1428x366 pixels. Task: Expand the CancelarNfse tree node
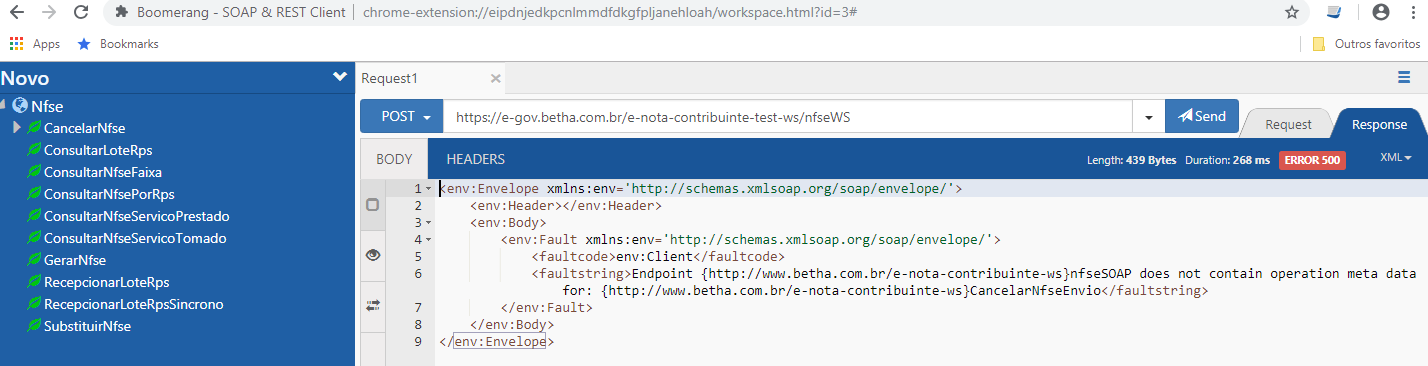tap(17, 128)
